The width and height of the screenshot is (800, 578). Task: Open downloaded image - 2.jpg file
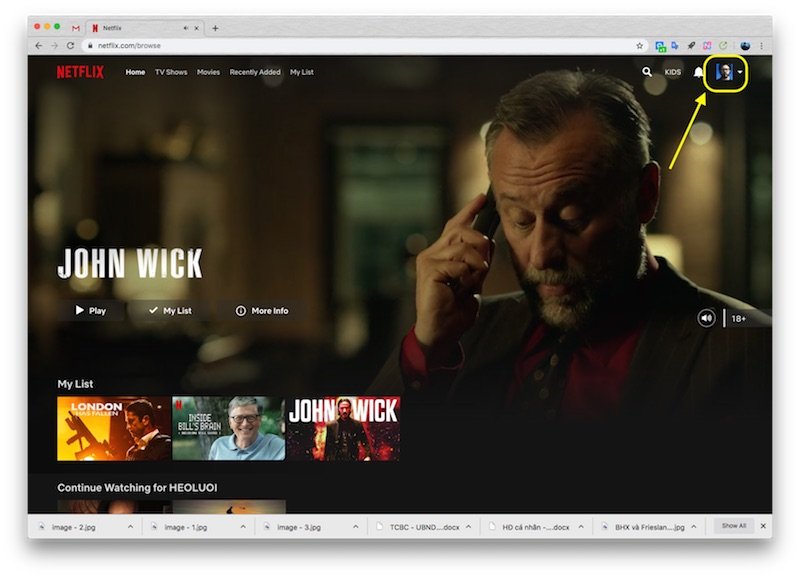click(74, 527)
